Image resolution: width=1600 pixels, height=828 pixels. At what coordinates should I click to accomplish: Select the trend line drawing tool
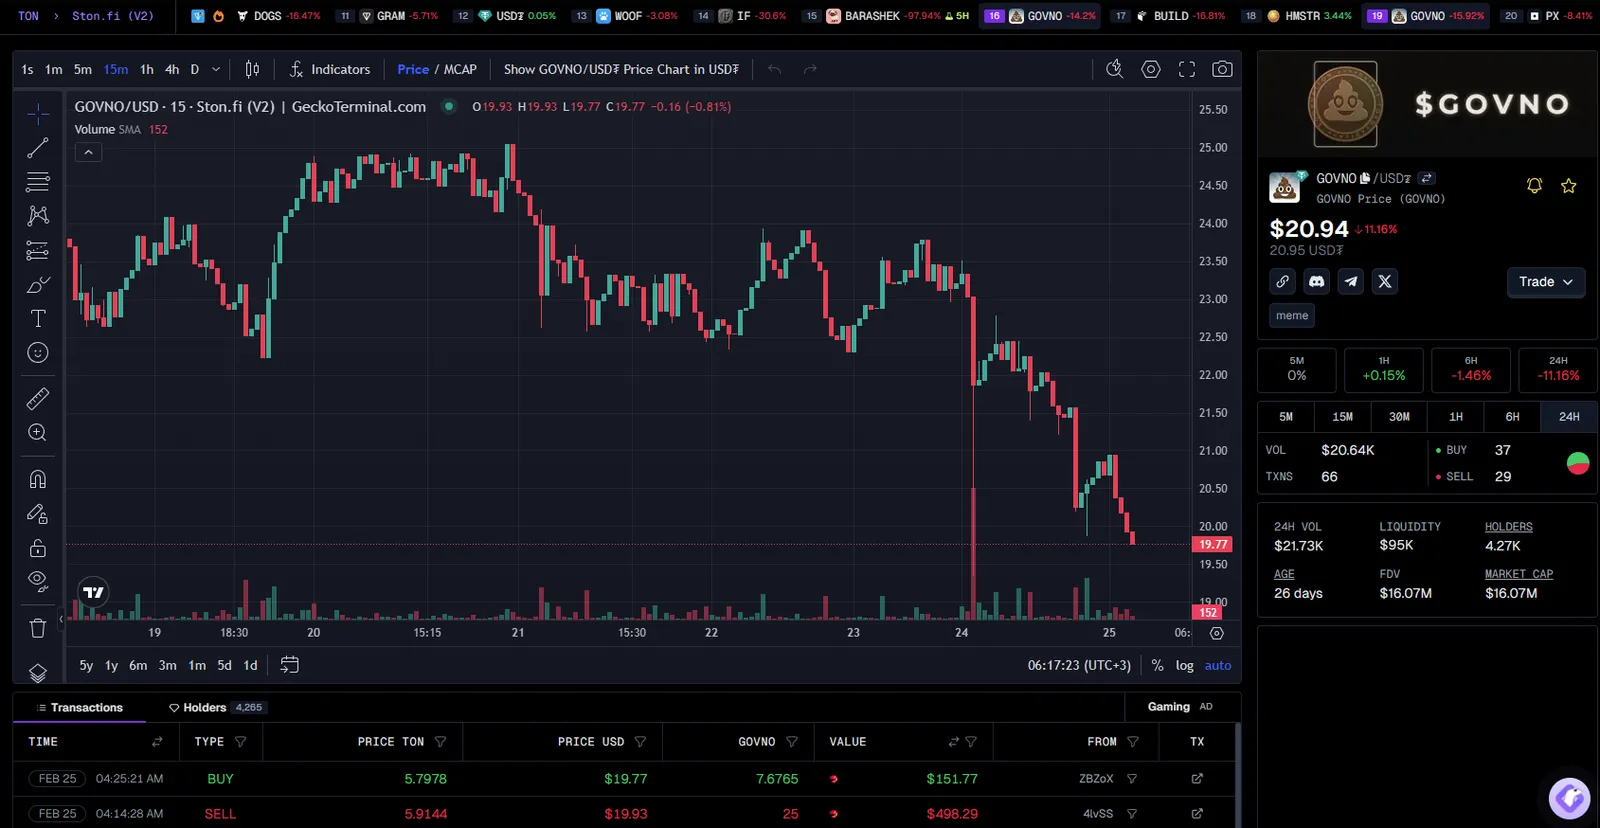[38, 149]
